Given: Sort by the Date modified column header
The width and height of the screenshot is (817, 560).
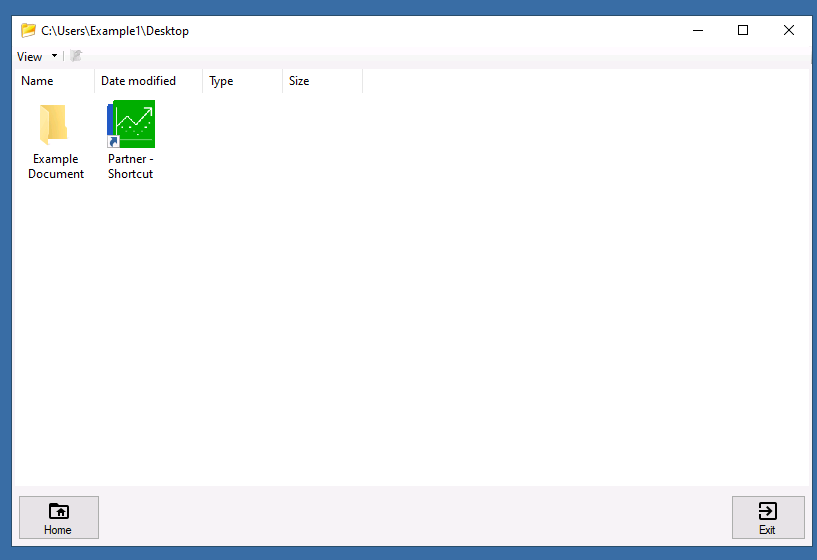Looking at the screenshot, I should pyautogui.click(x=138, y=81).
